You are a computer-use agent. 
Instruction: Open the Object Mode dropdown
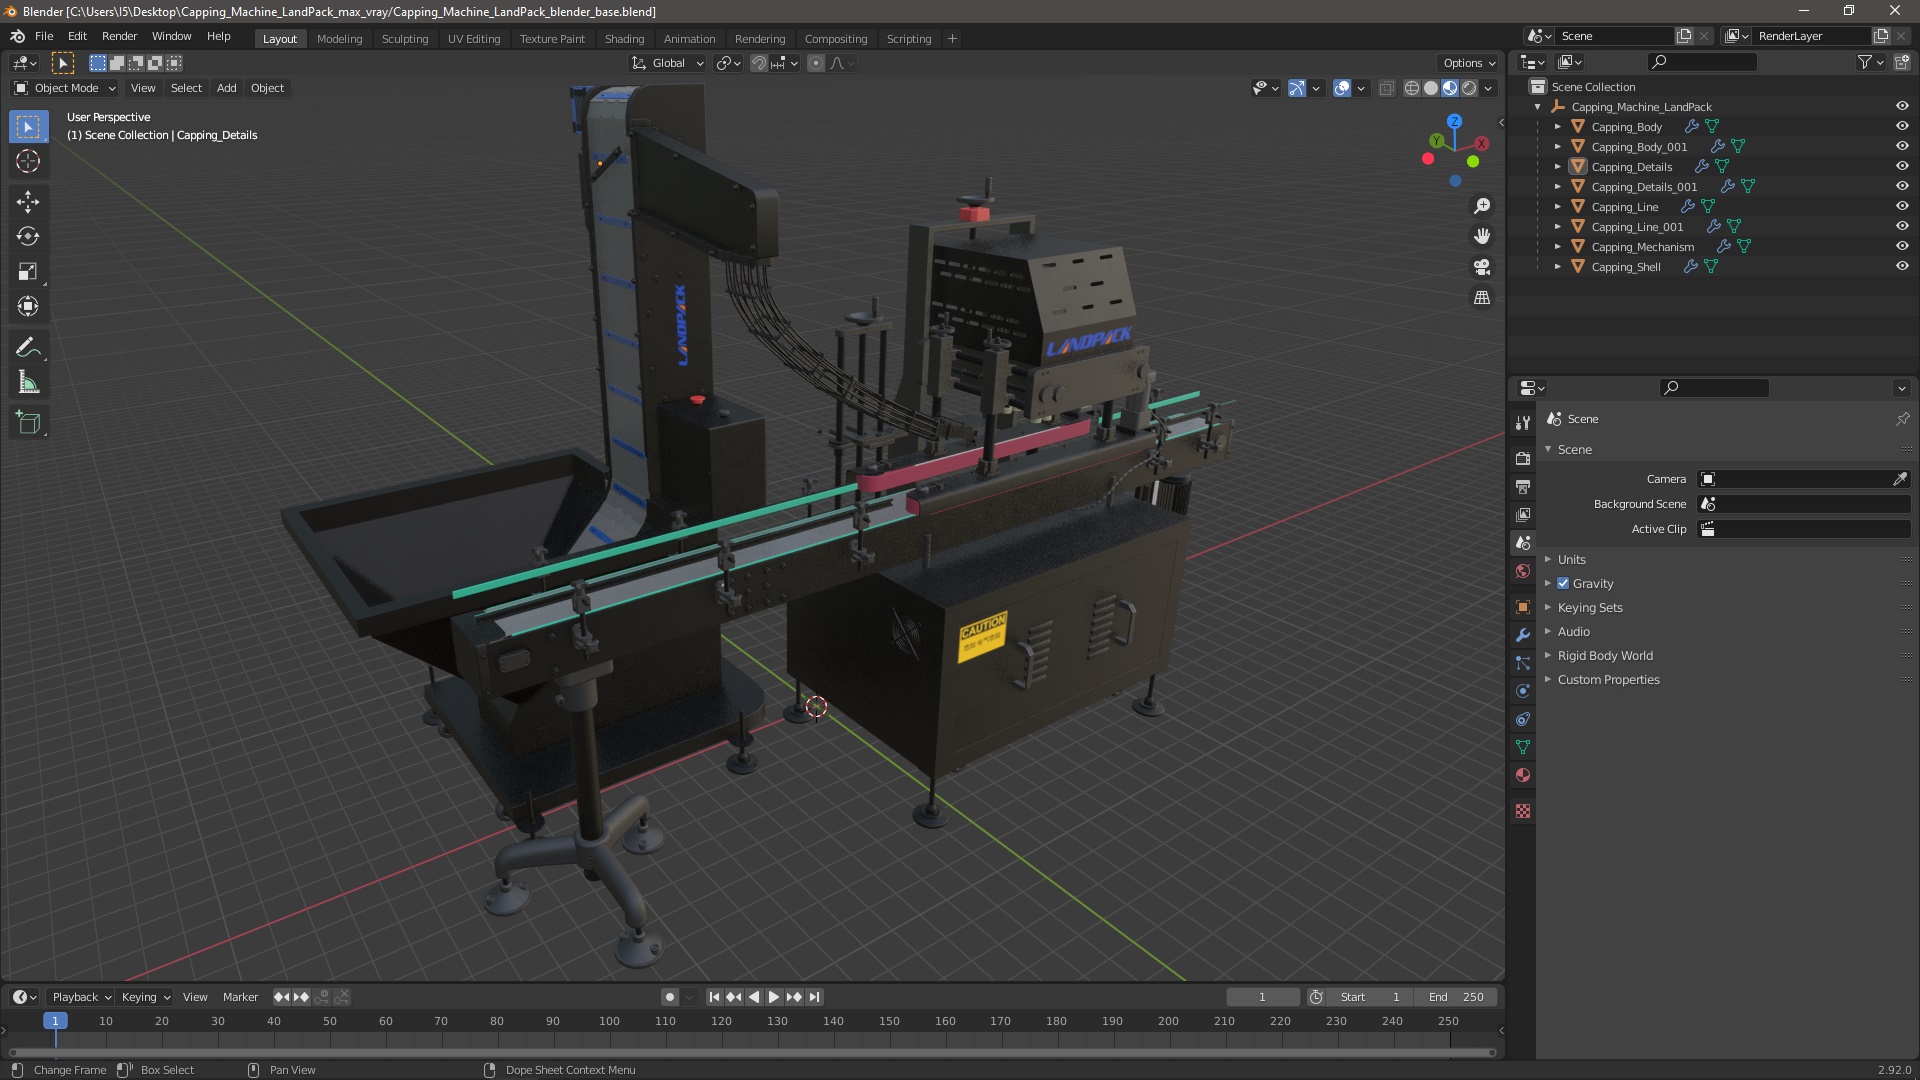[x=64, y=88]
